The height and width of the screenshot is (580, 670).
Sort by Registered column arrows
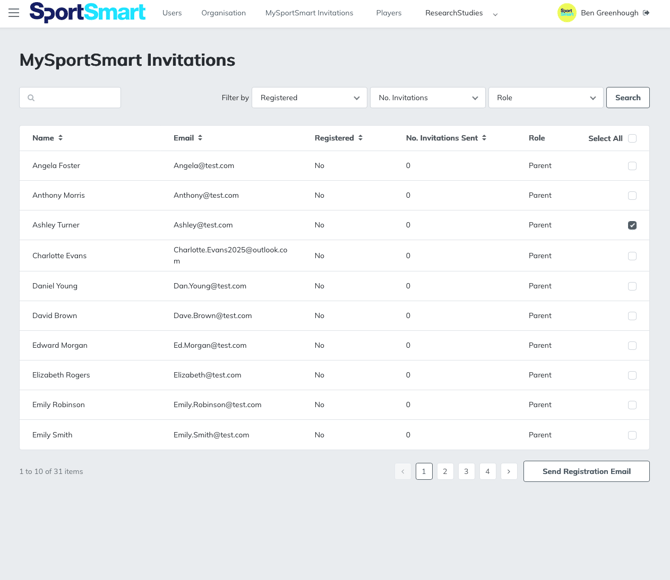pyautogui.click(x=360, y=138)
